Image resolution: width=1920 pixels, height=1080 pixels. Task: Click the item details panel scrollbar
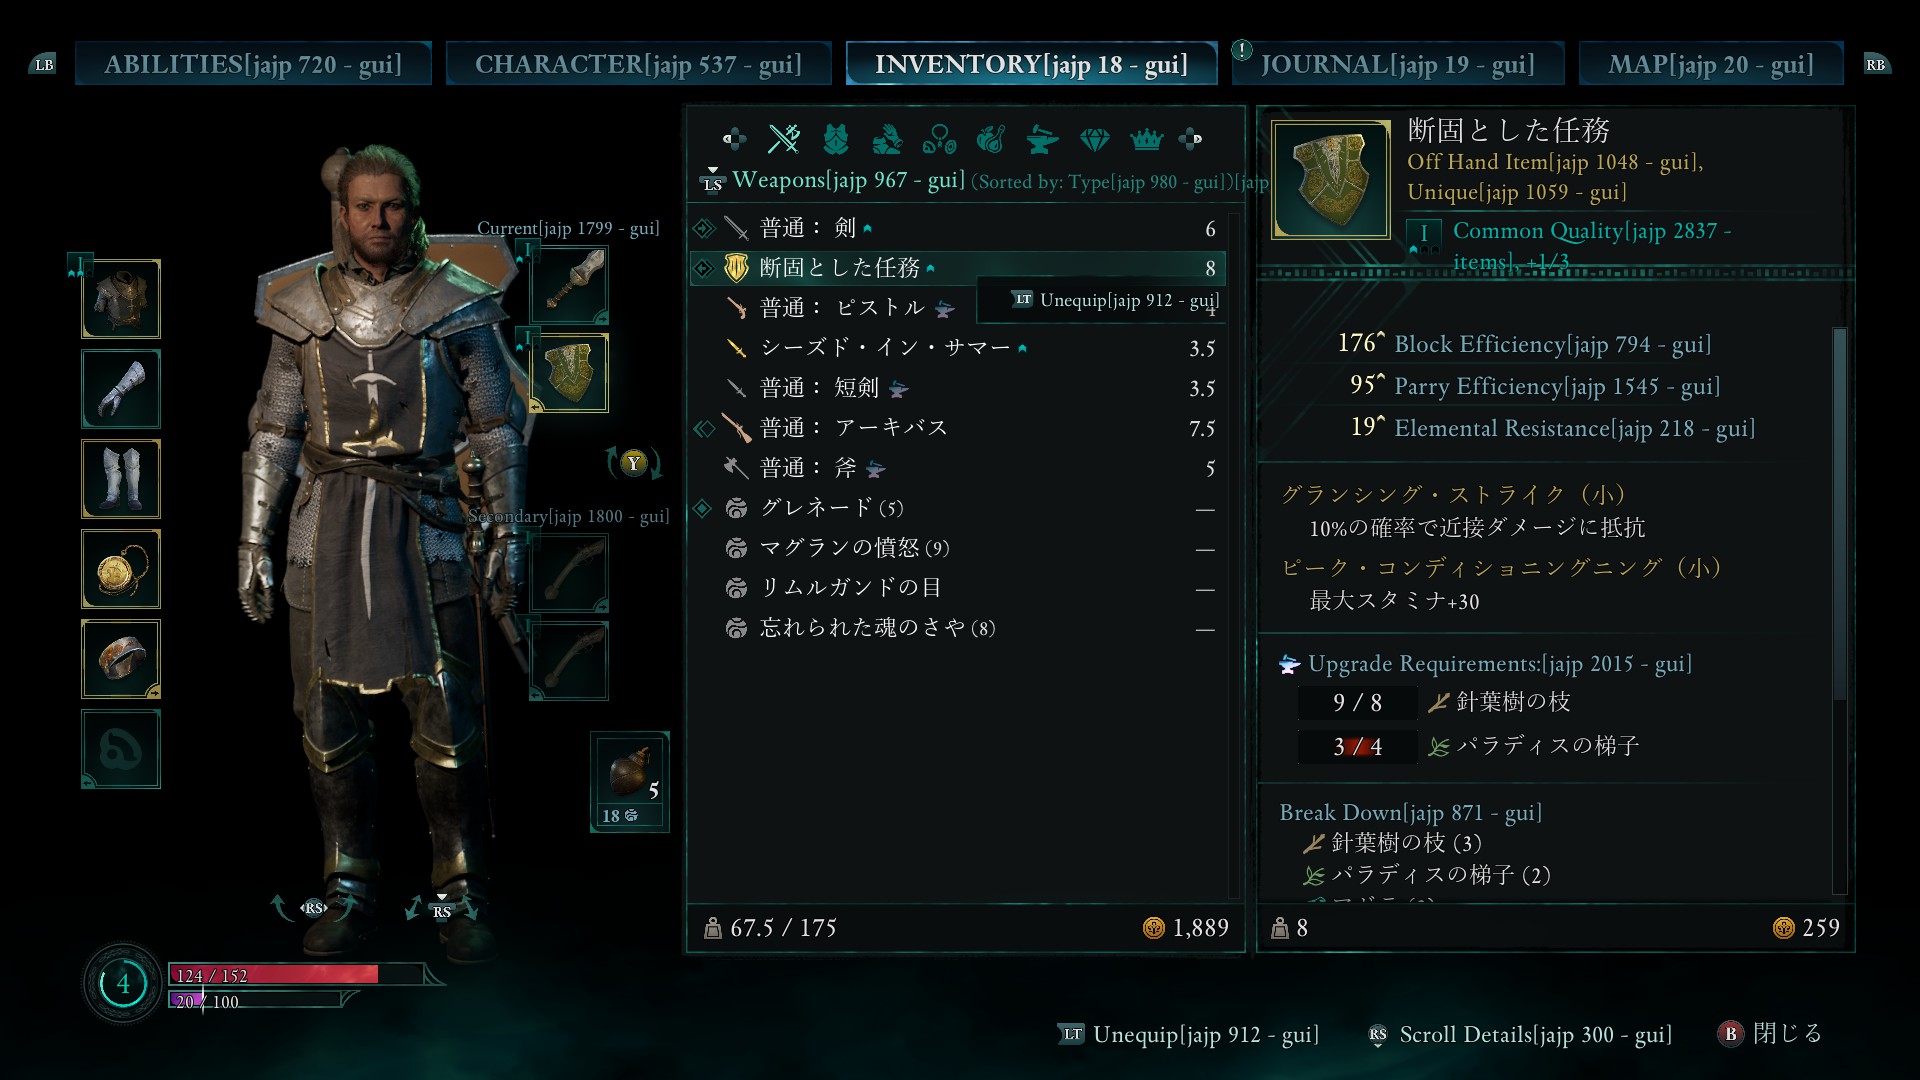tap(1839, 610)
